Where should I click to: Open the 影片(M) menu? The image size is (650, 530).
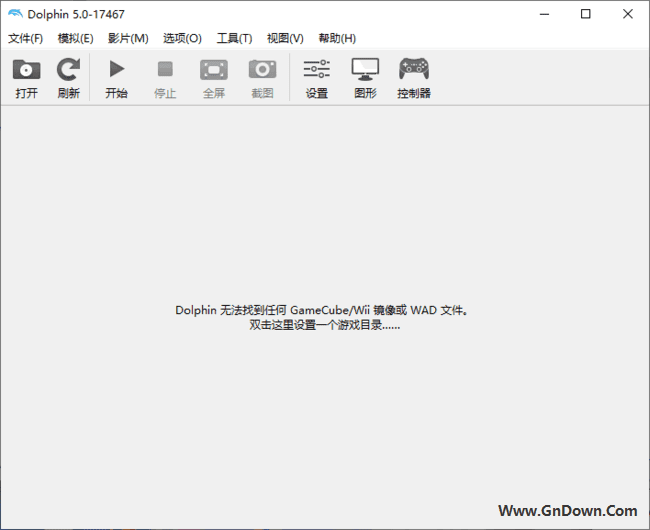tap(128, 38)
